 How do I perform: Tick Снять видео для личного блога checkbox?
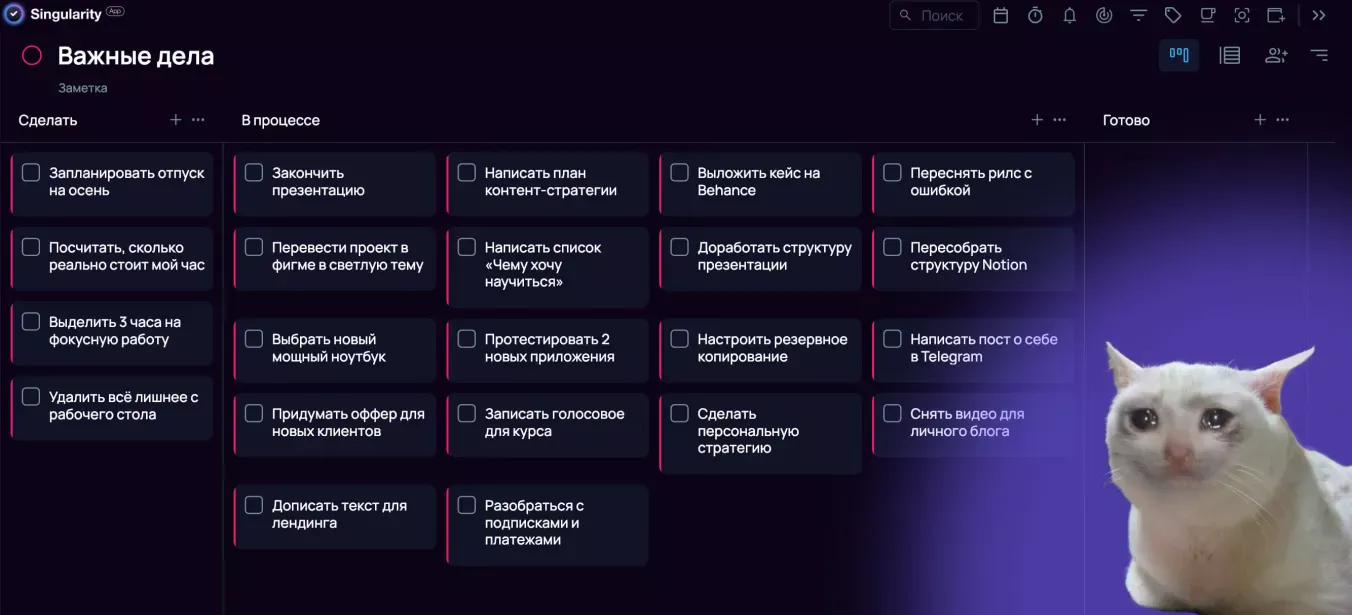(x=892, y=414)
